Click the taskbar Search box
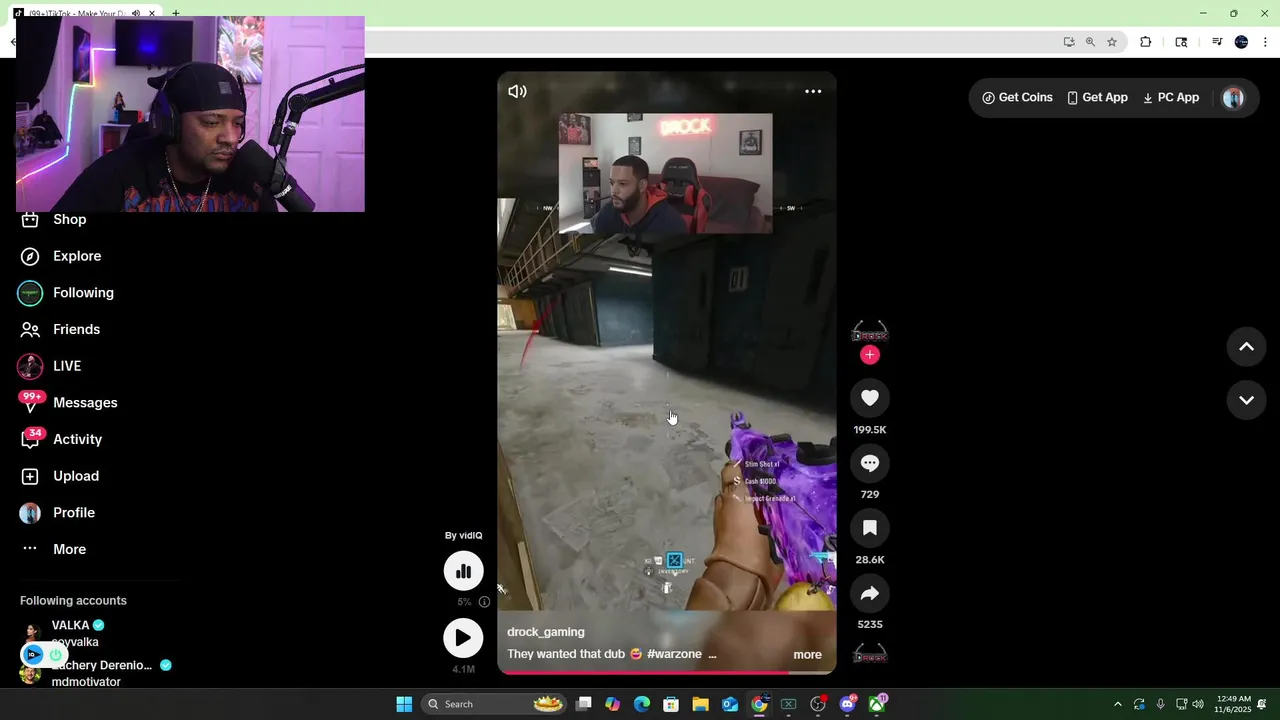Screen dimensions: 1280x720 494,704
